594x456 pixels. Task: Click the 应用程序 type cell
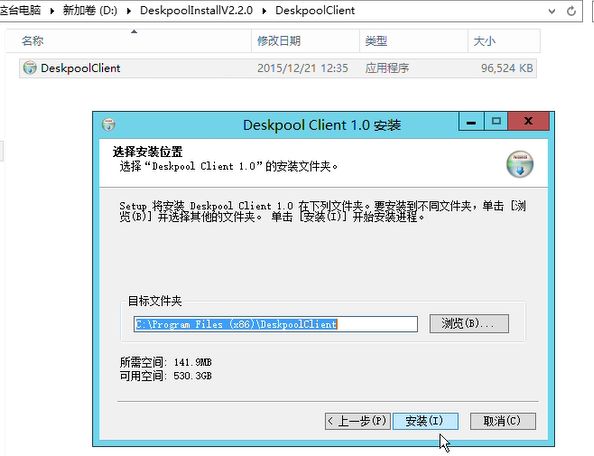click(387, 68)
